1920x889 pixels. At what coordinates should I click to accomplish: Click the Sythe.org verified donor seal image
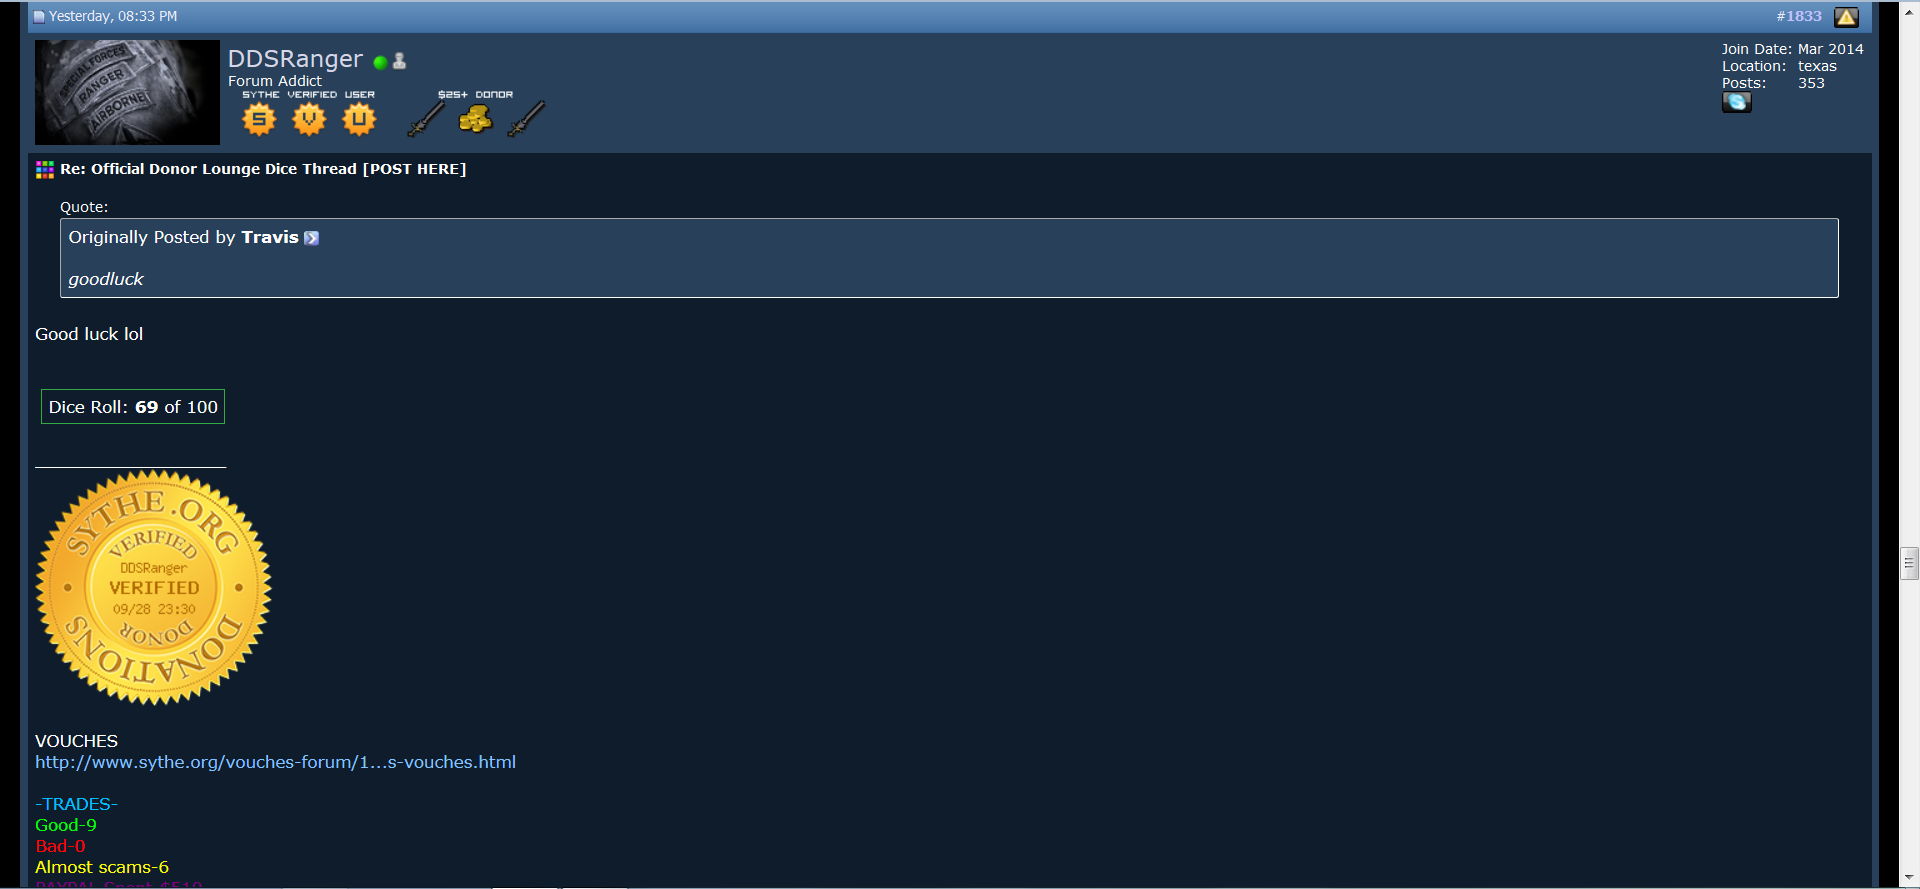(x=153, y=588)
